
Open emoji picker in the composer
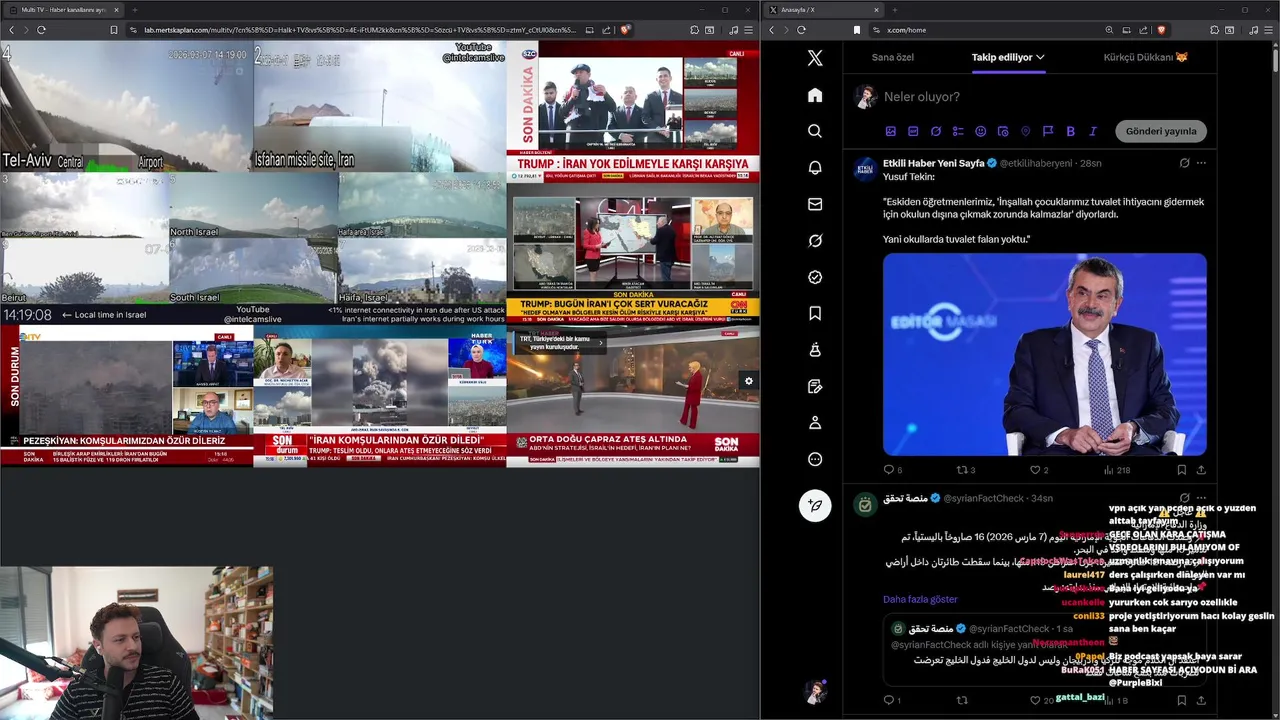coord(981,131)
